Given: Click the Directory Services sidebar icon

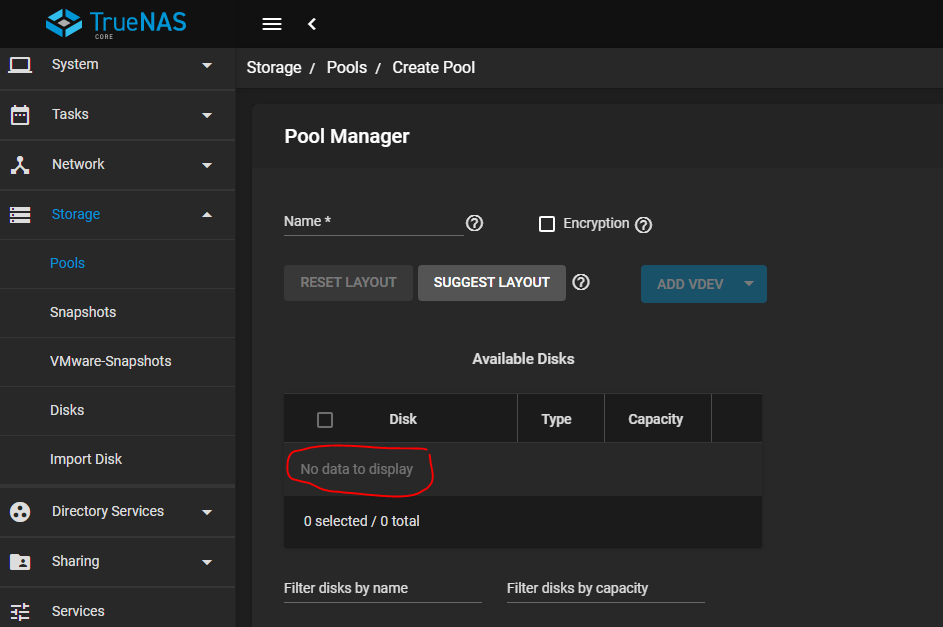Looking at the screenshot, I should pyautogui.click(x=20, y=512).
